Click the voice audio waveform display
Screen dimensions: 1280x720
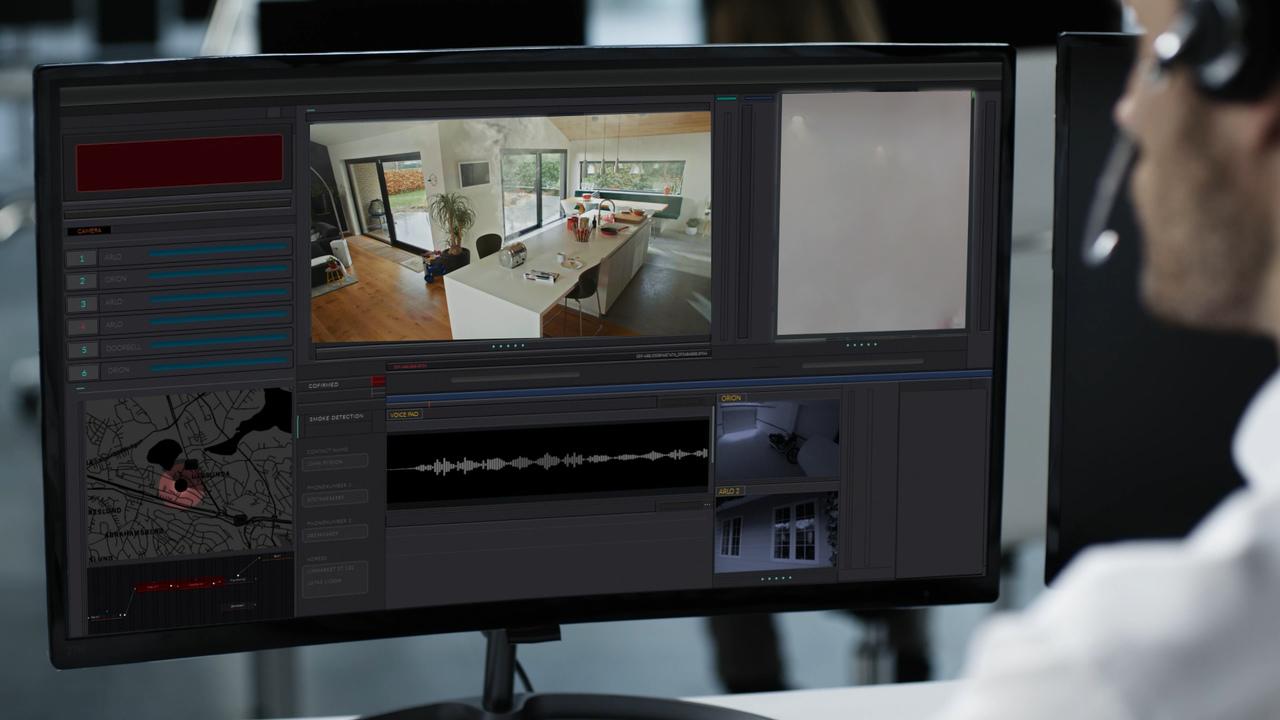[x=547, y=461]
